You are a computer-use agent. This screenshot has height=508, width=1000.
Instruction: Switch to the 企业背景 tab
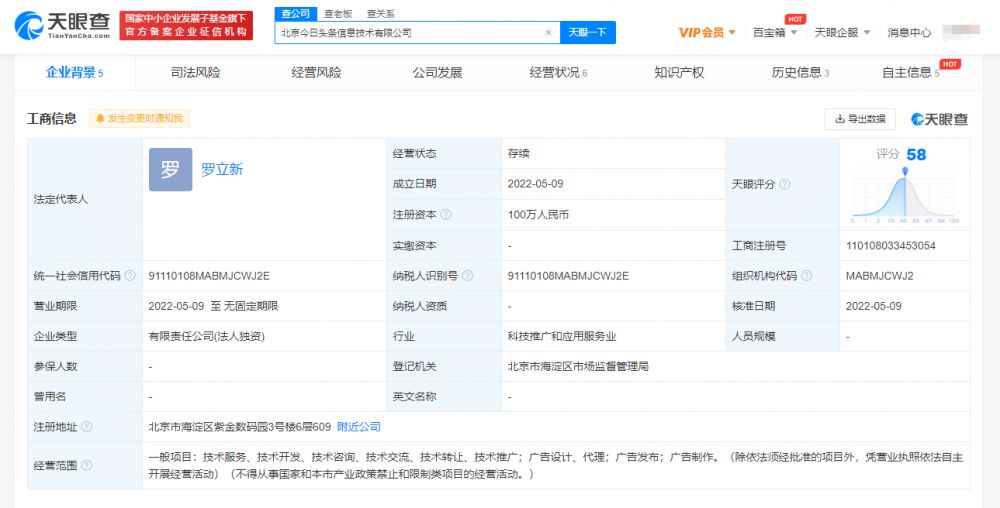[x=75, y=73]
